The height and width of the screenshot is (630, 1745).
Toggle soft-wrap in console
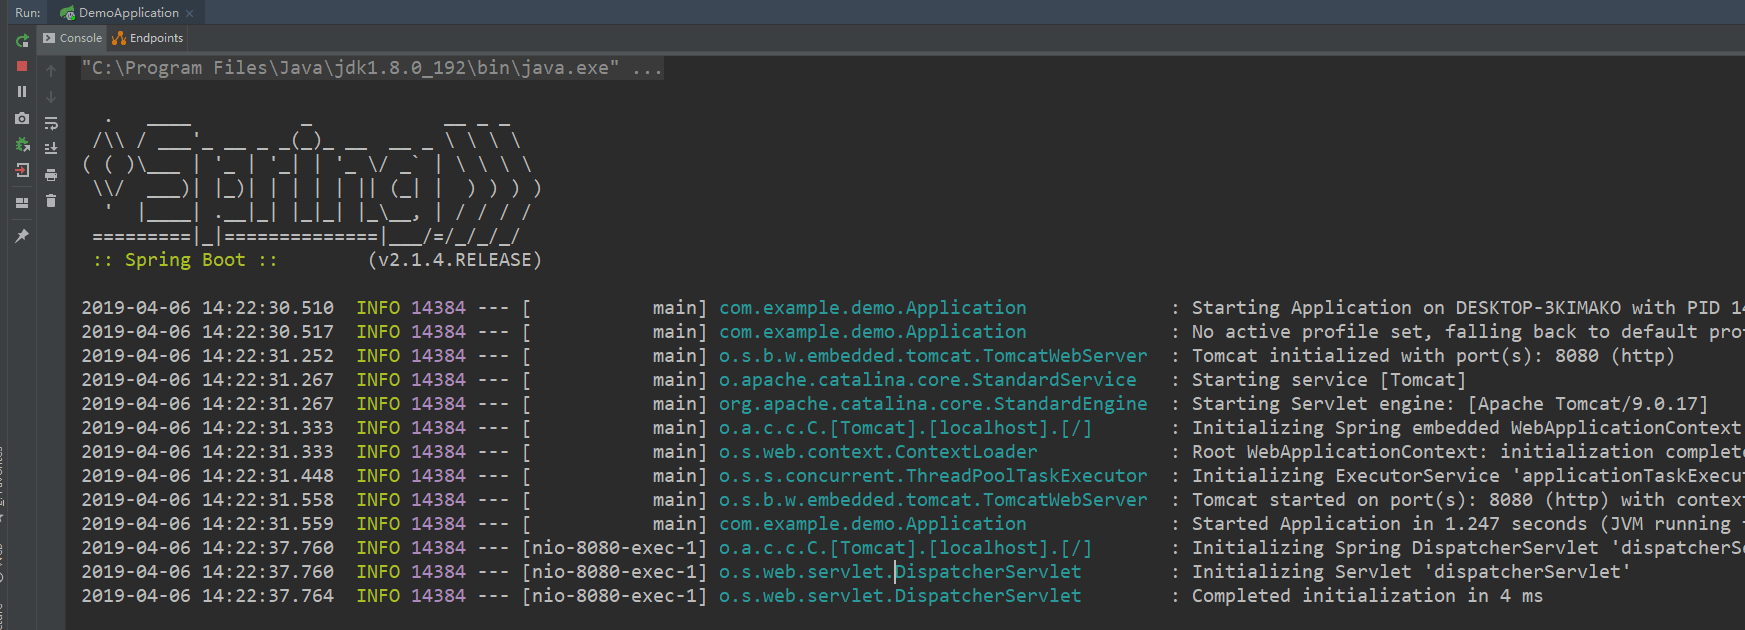click(51, 123)
